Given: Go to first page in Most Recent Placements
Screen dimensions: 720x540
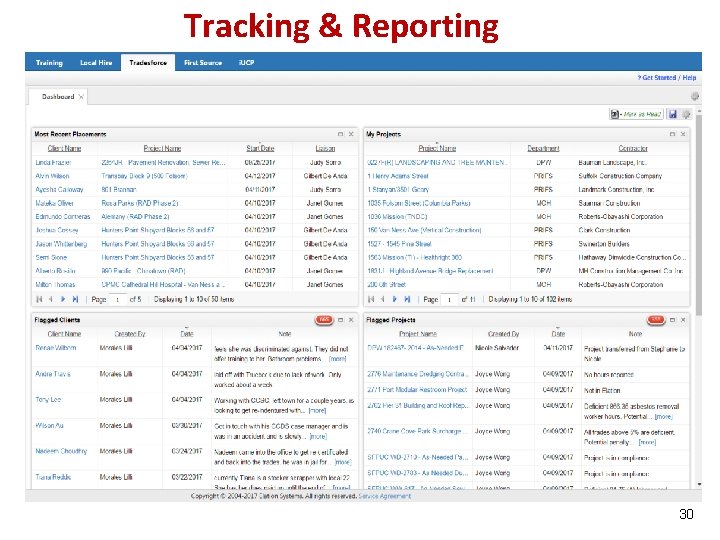Looking at the screenshot, I should click(x=39, y=299).
